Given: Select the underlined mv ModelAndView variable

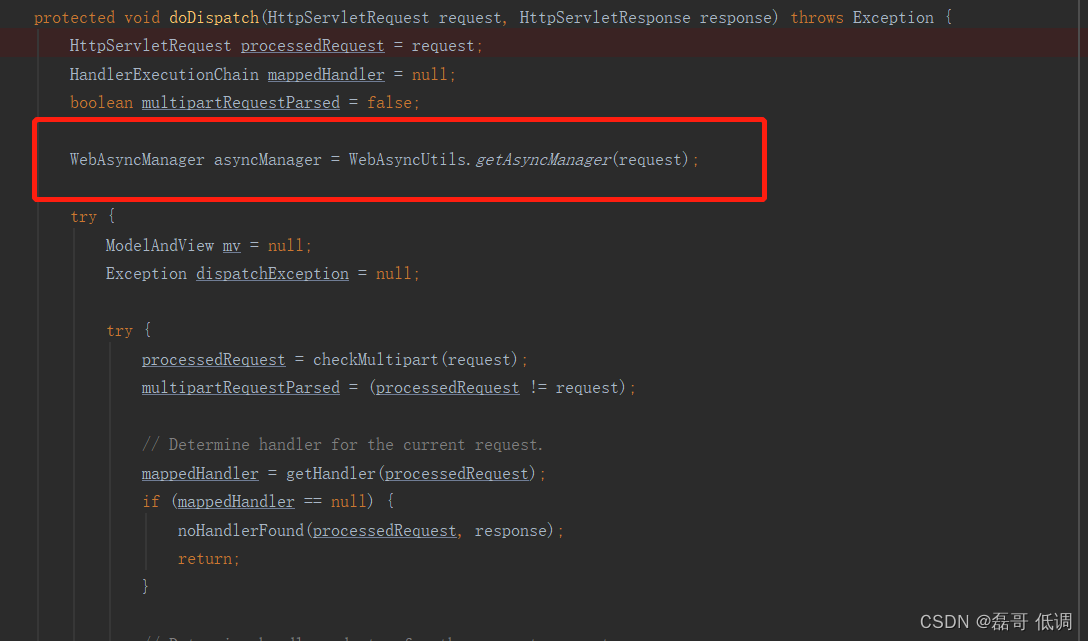Looking at the screenshot, I should click(x=231, y=245).
